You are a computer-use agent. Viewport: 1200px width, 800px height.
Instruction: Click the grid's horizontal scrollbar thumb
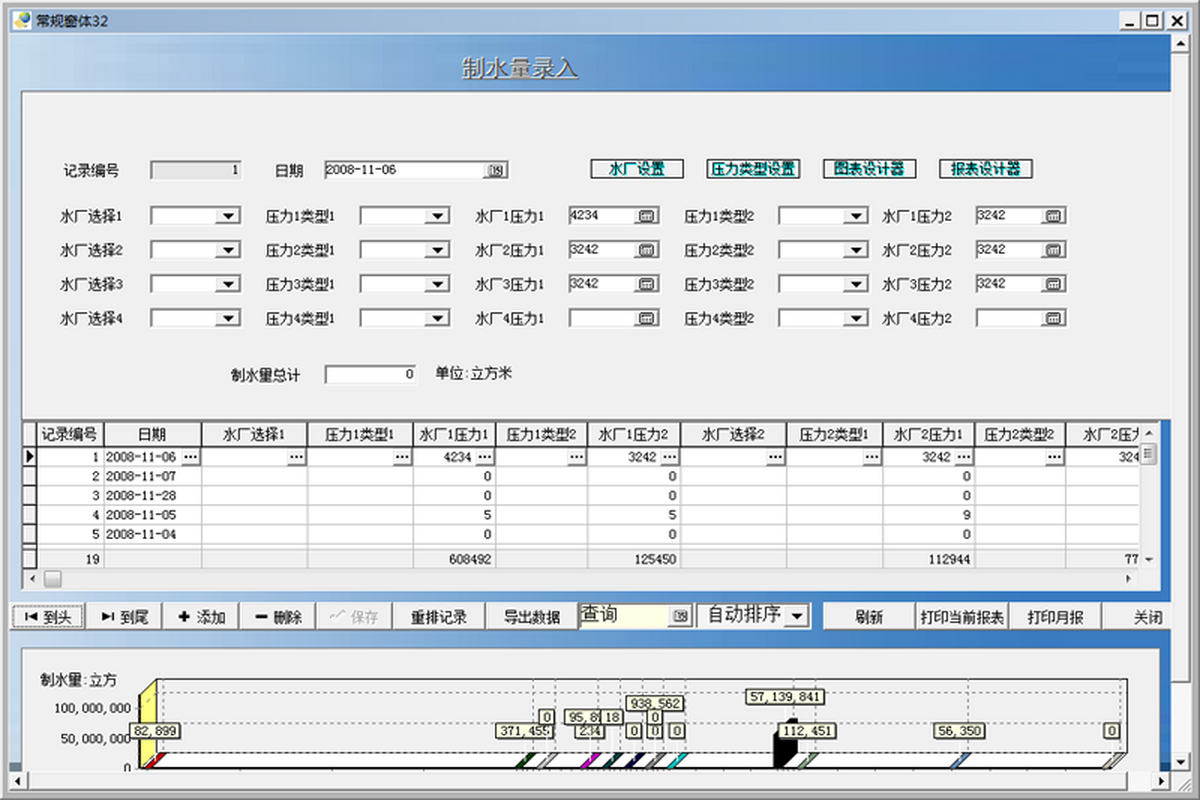pos(52,579)
